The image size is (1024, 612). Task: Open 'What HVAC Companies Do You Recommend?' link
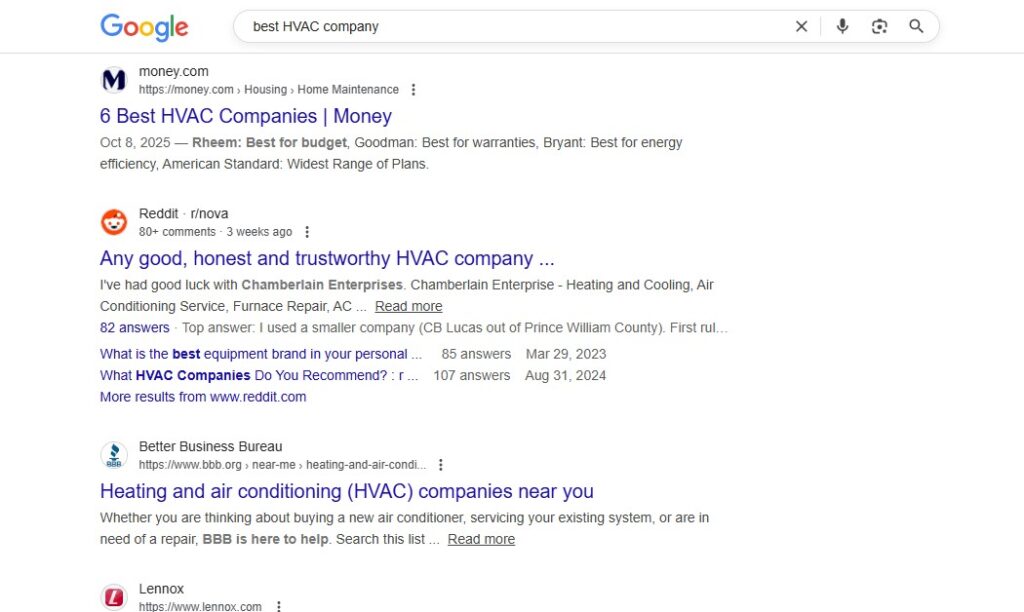pos(259,376)
